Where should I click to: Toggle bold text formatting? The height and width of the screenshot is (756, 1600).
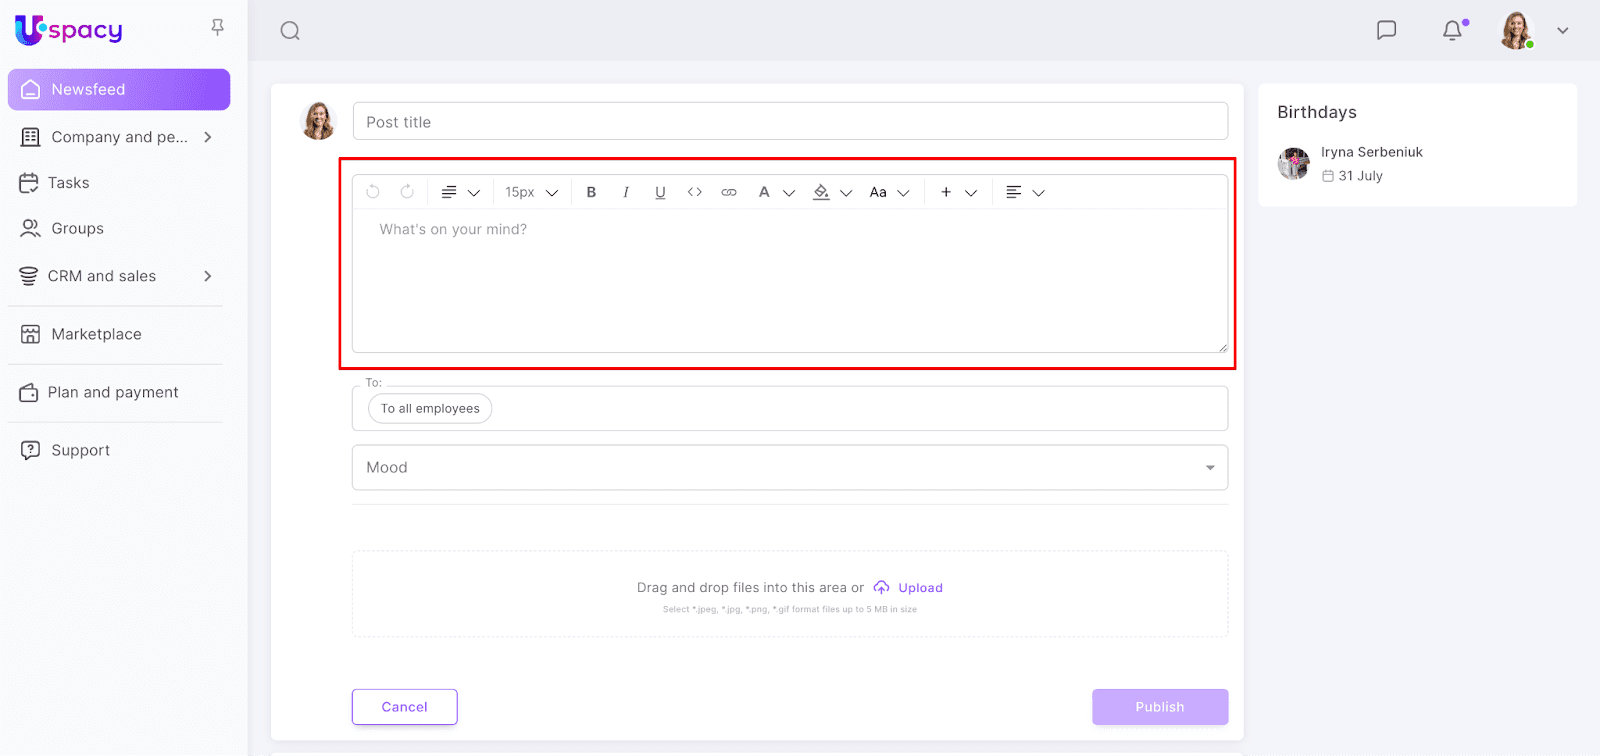click(591, 192)
